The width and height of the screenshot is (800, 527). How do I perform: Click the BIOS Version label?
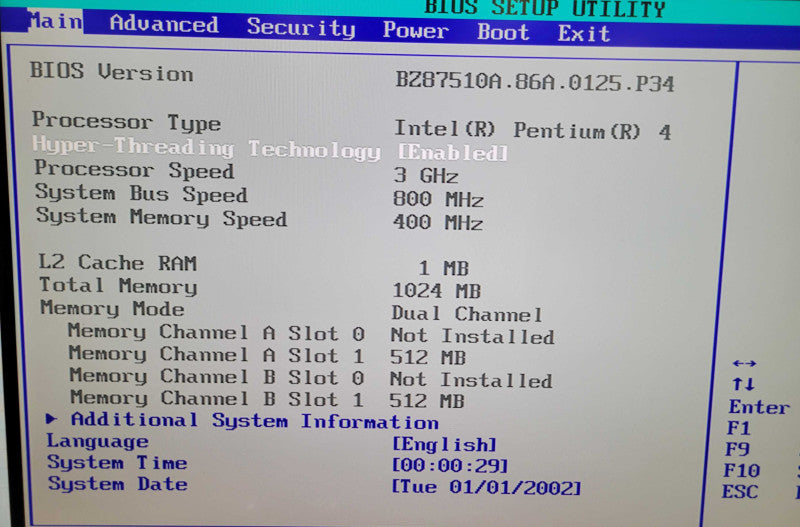point(111,72)
